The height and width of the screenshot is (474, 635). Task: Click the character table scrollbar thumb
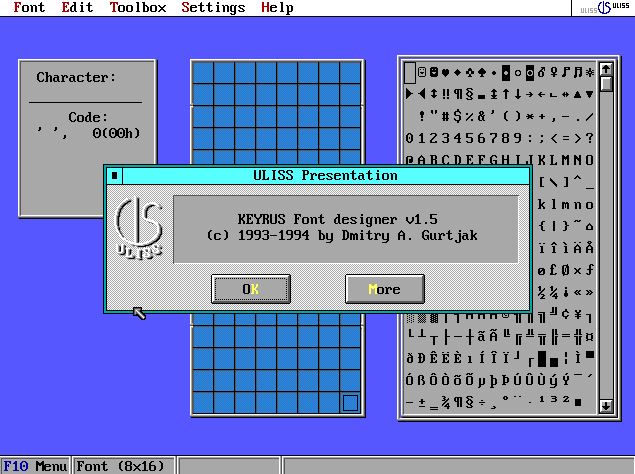tap(606, 84)
